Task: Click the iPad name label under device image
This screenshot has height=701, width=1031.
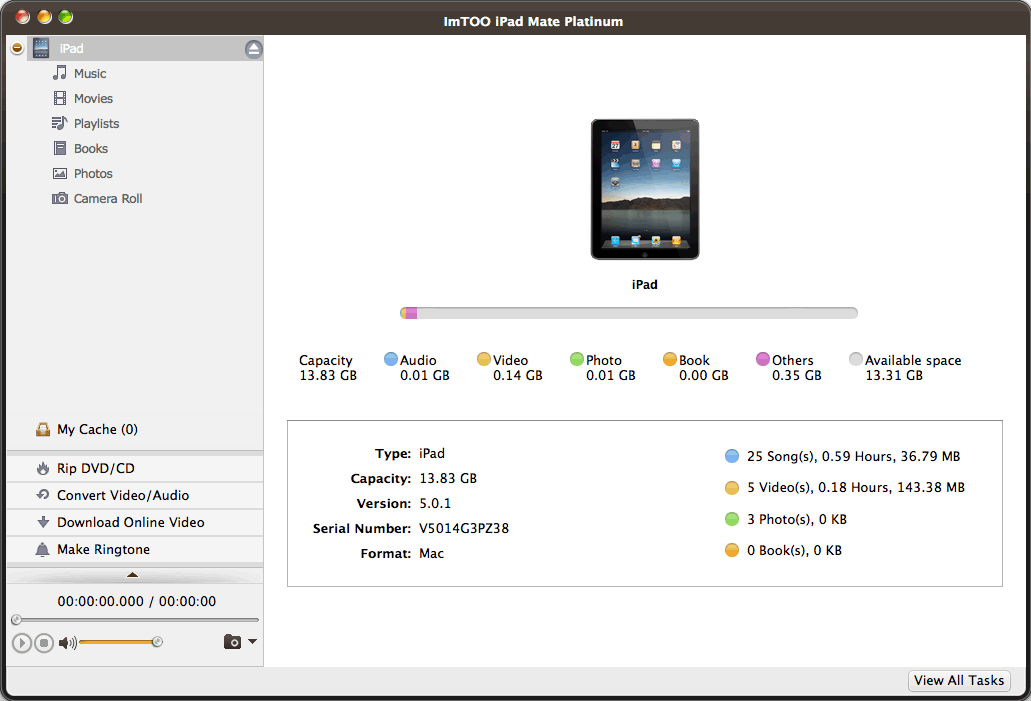Action: (x=644, y=285)
